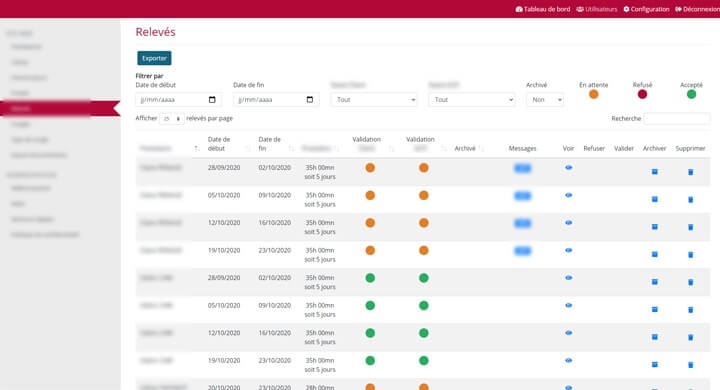Archive accepted relevé starting 12/10/2020

pos(655,337)
